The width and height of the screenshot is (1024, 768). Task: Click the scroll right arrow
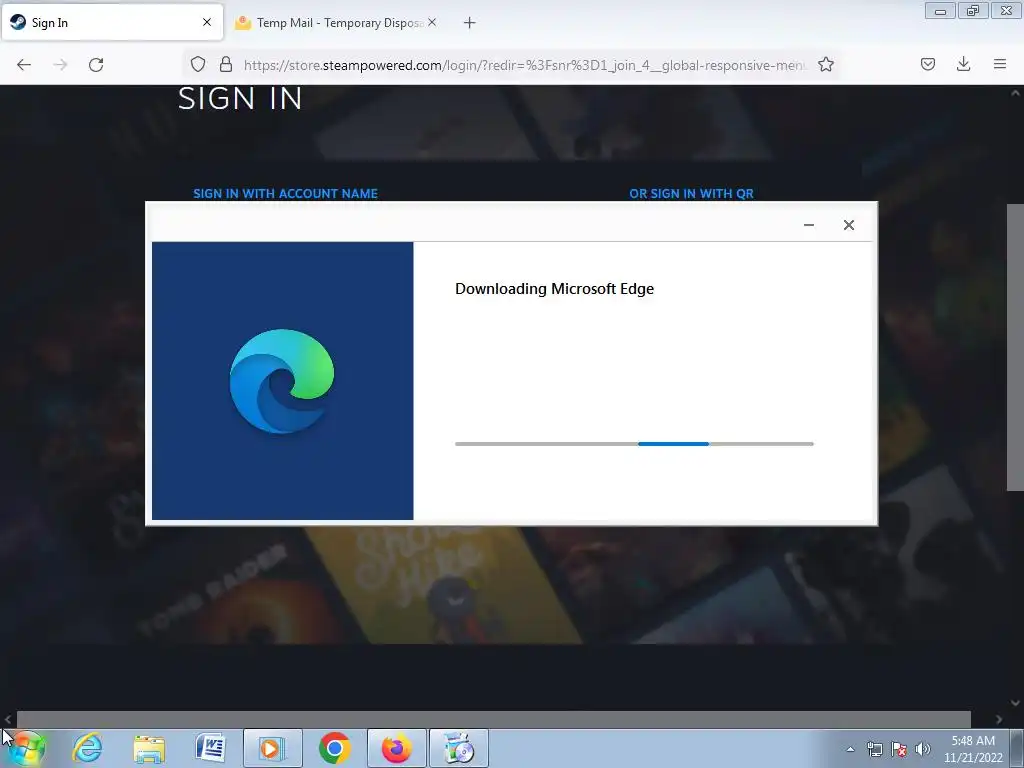pyautogui.click(x=999, y=719)
